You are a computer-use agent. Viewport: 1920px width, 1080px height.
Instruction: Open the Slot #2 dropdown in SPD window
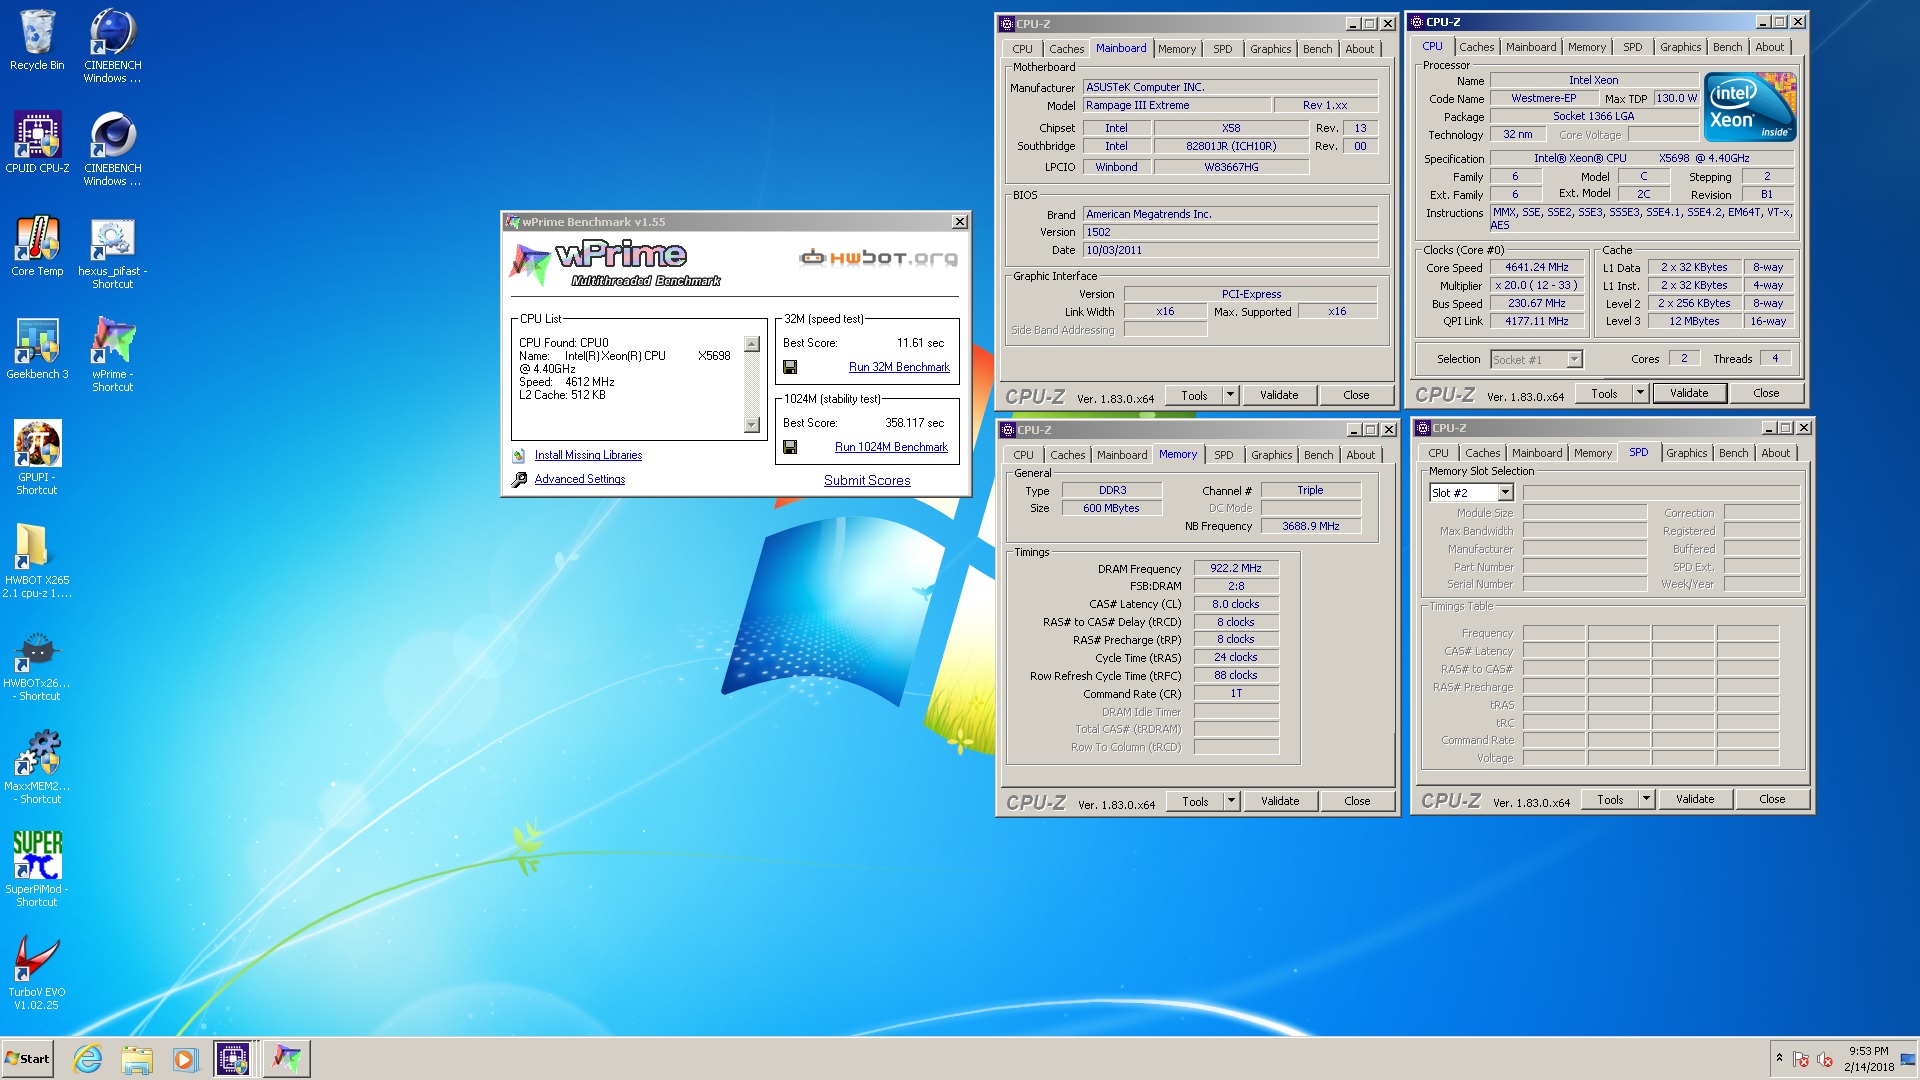pos(1505,493)
